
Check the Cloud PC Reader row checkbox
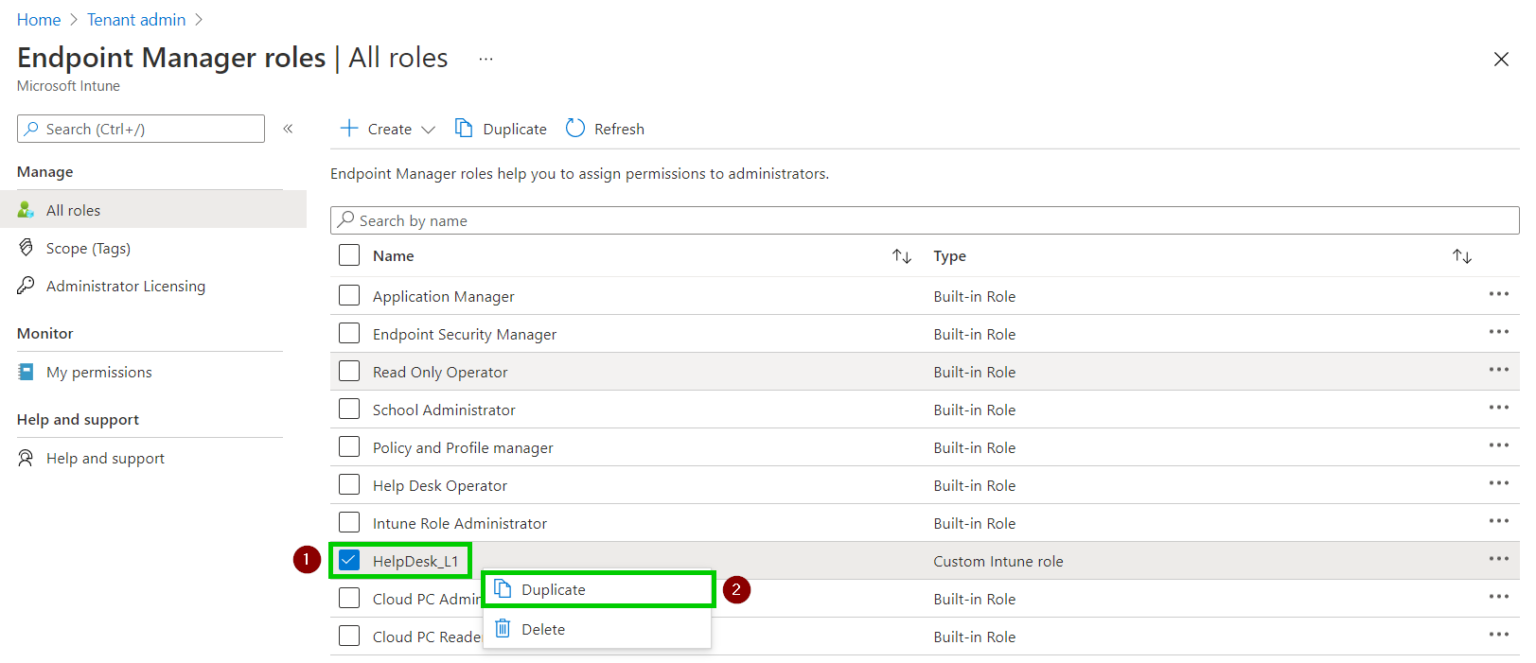coord(349,636)
